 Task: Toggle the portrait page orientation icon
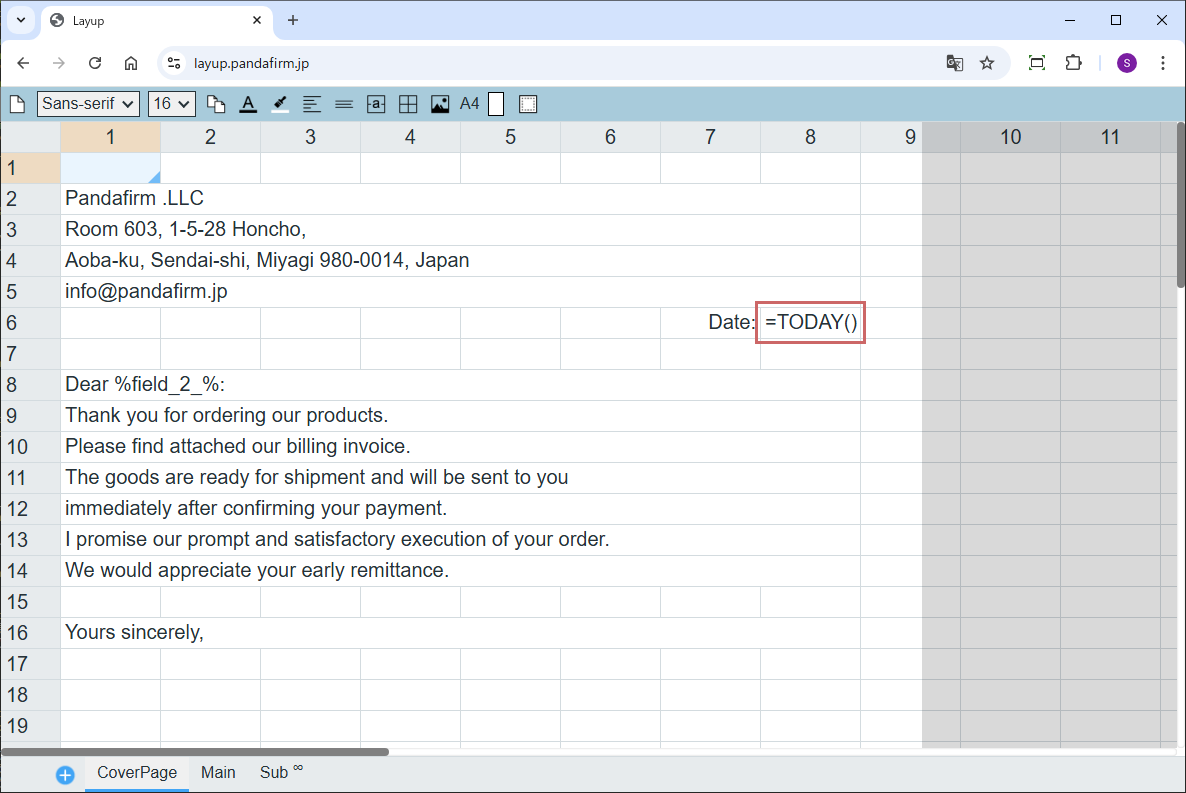pos(496,104)
